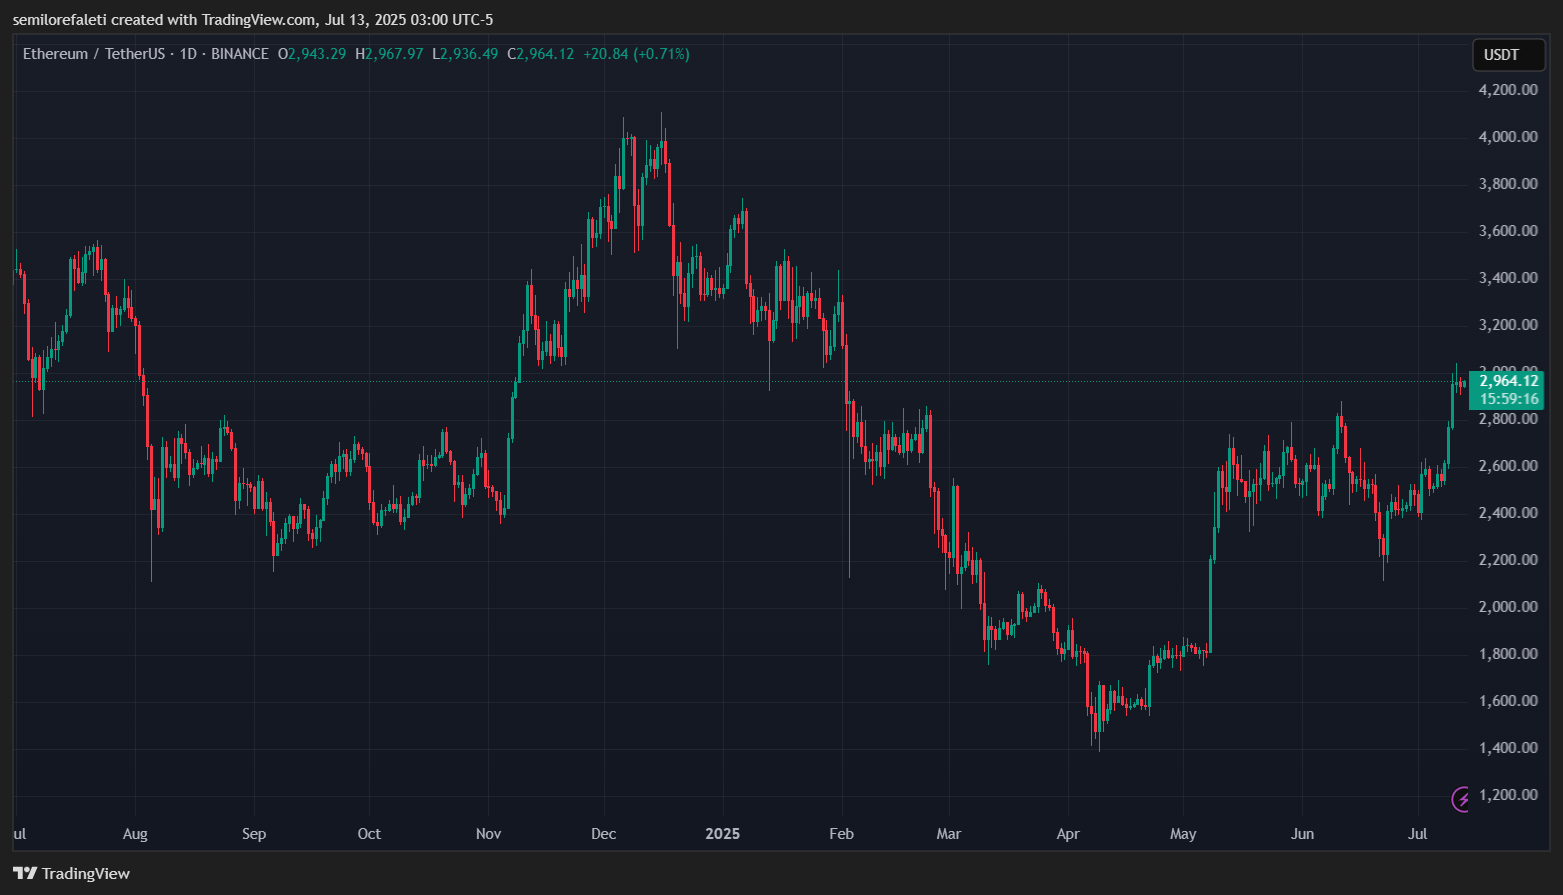Viewport: 1563px width, 895px height.
Task: Click the 1,200.00 price axis label
Action: 1508,795
